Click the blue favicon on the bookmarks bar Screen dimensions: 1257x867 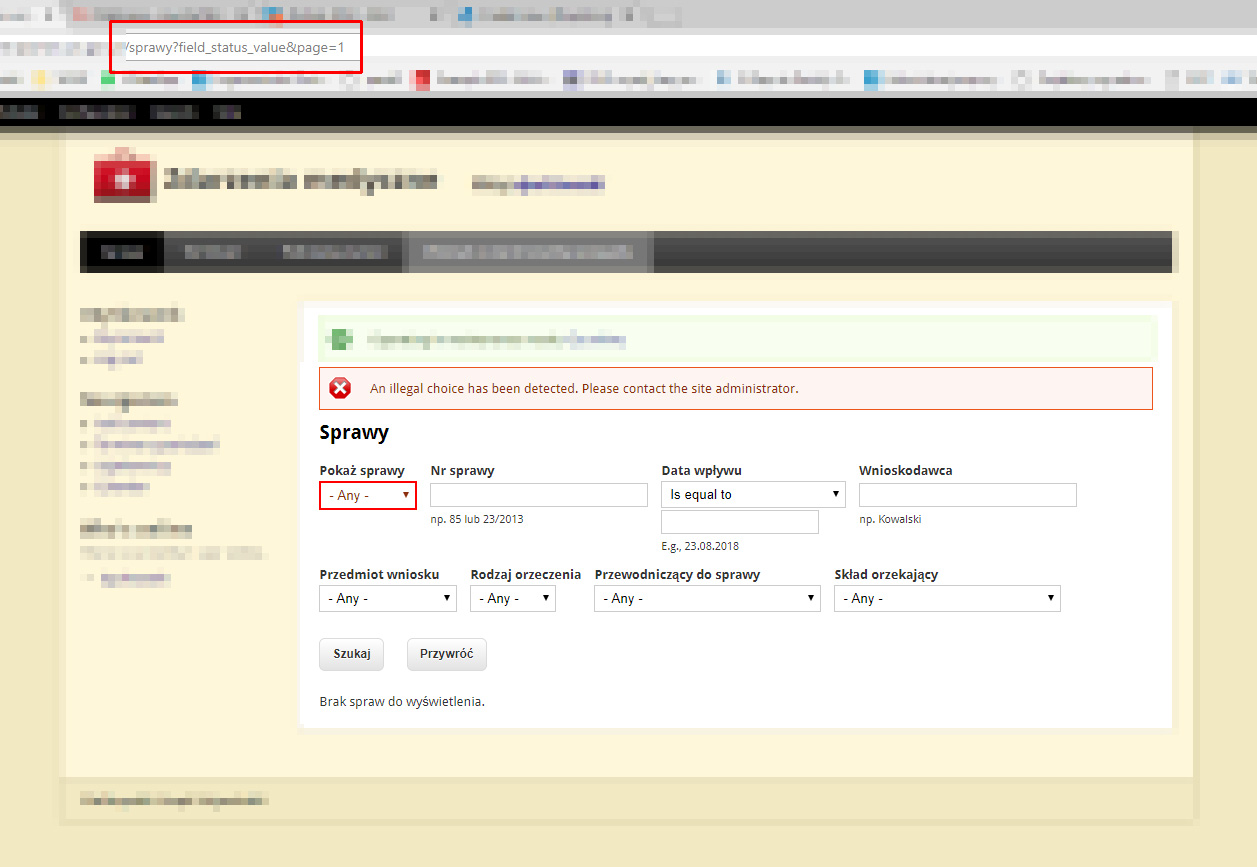pyautogui.click(x=198, y=80)
